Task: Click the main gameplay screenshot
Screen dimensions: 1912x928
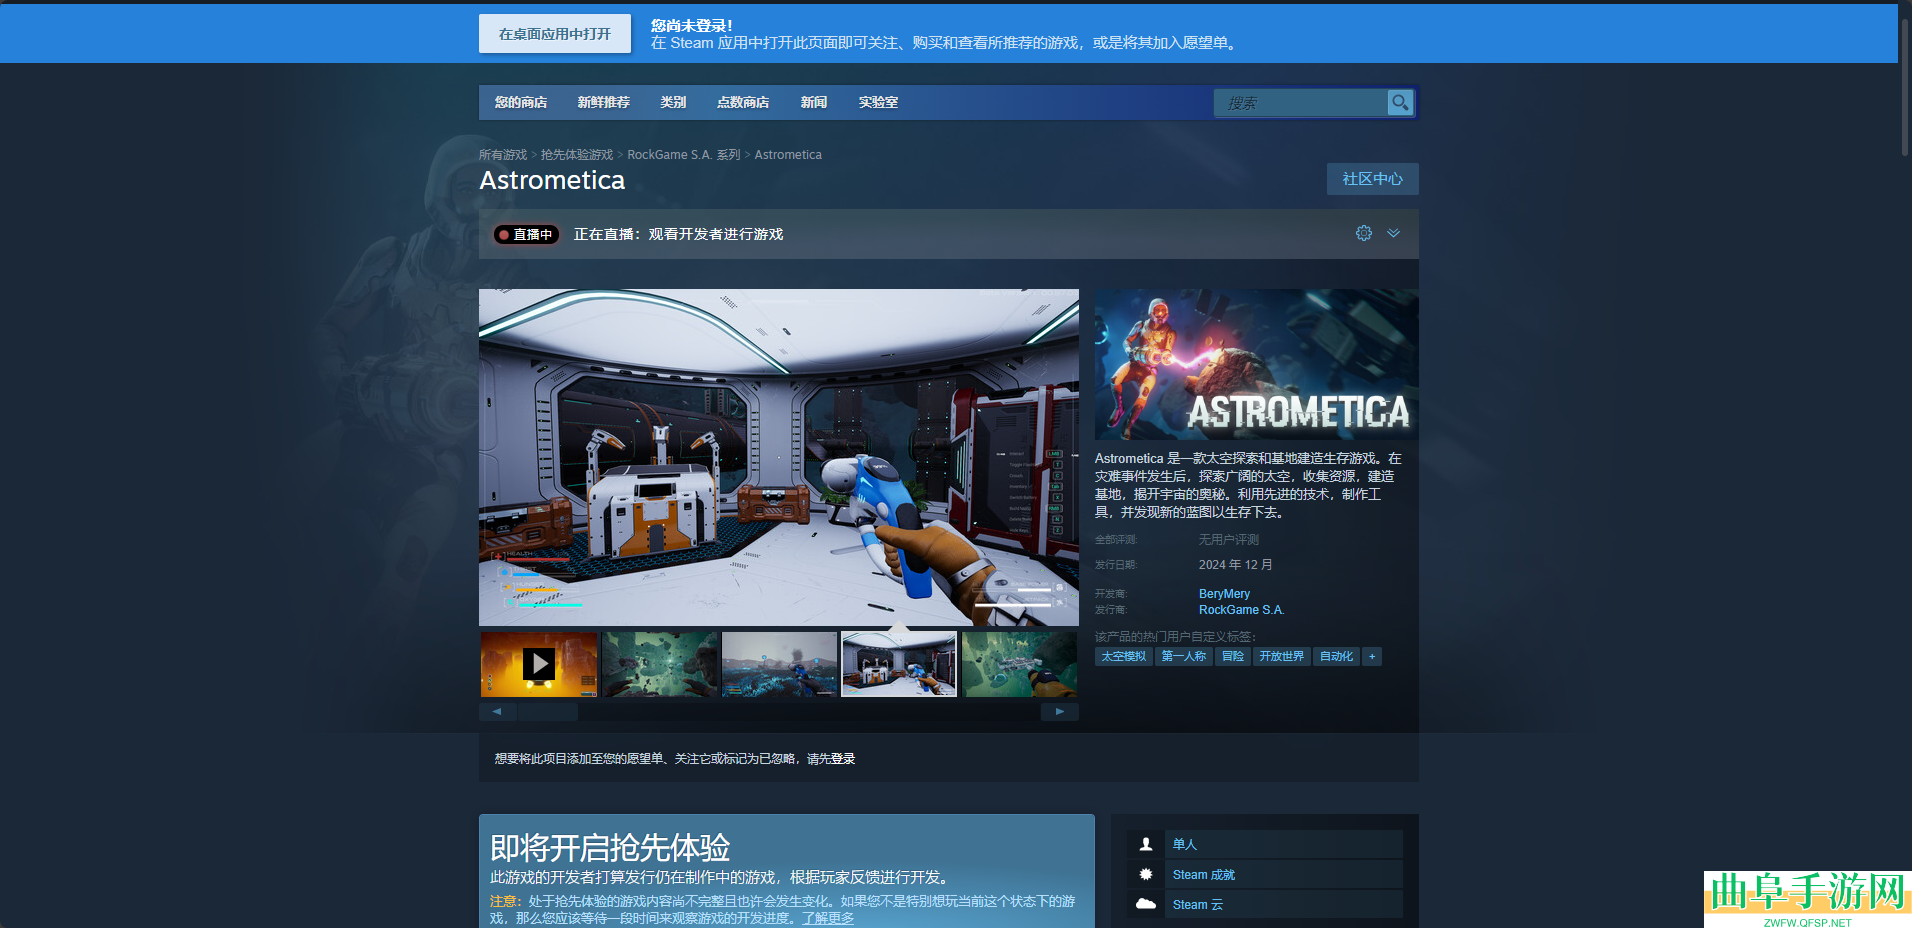Action: click(779, 457)
